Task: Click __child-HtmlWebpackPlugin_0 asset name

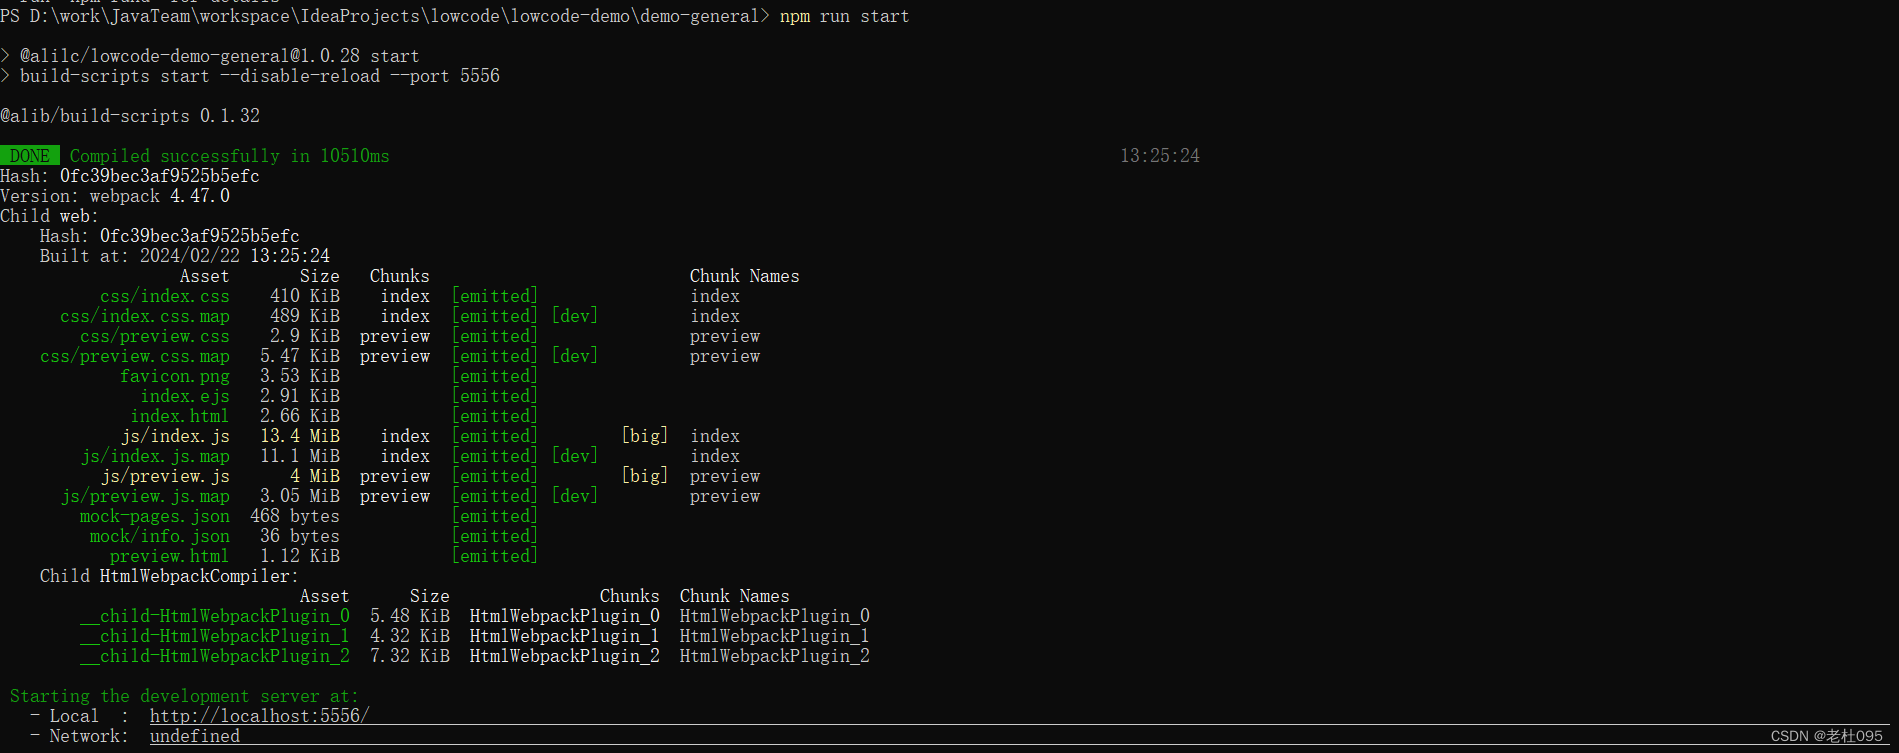Action: (x=214, y=616)
